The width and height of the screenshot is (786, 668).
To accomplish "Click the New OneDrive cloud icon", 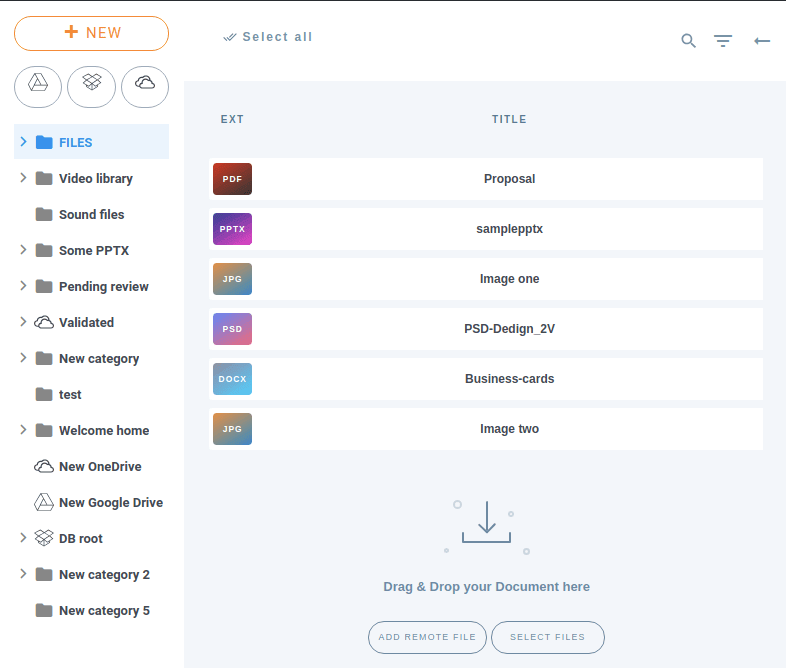I will pyautogui.click(x=44, y=467).
